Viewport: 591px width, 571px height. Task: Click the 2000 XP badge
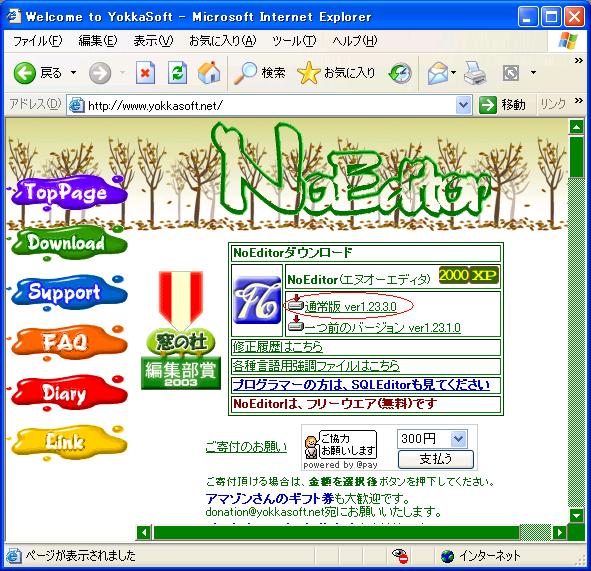tap(469, 276)
